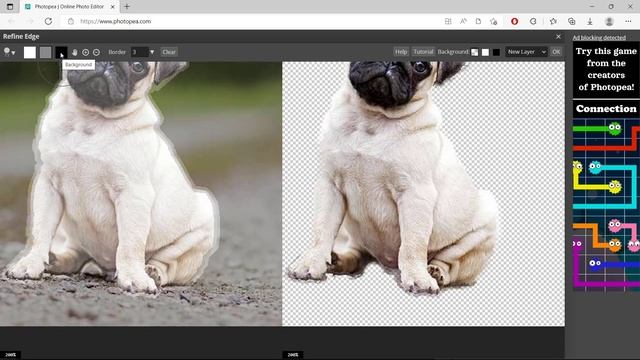Click the right cutout result preview
640x360 pixels.
423,194
